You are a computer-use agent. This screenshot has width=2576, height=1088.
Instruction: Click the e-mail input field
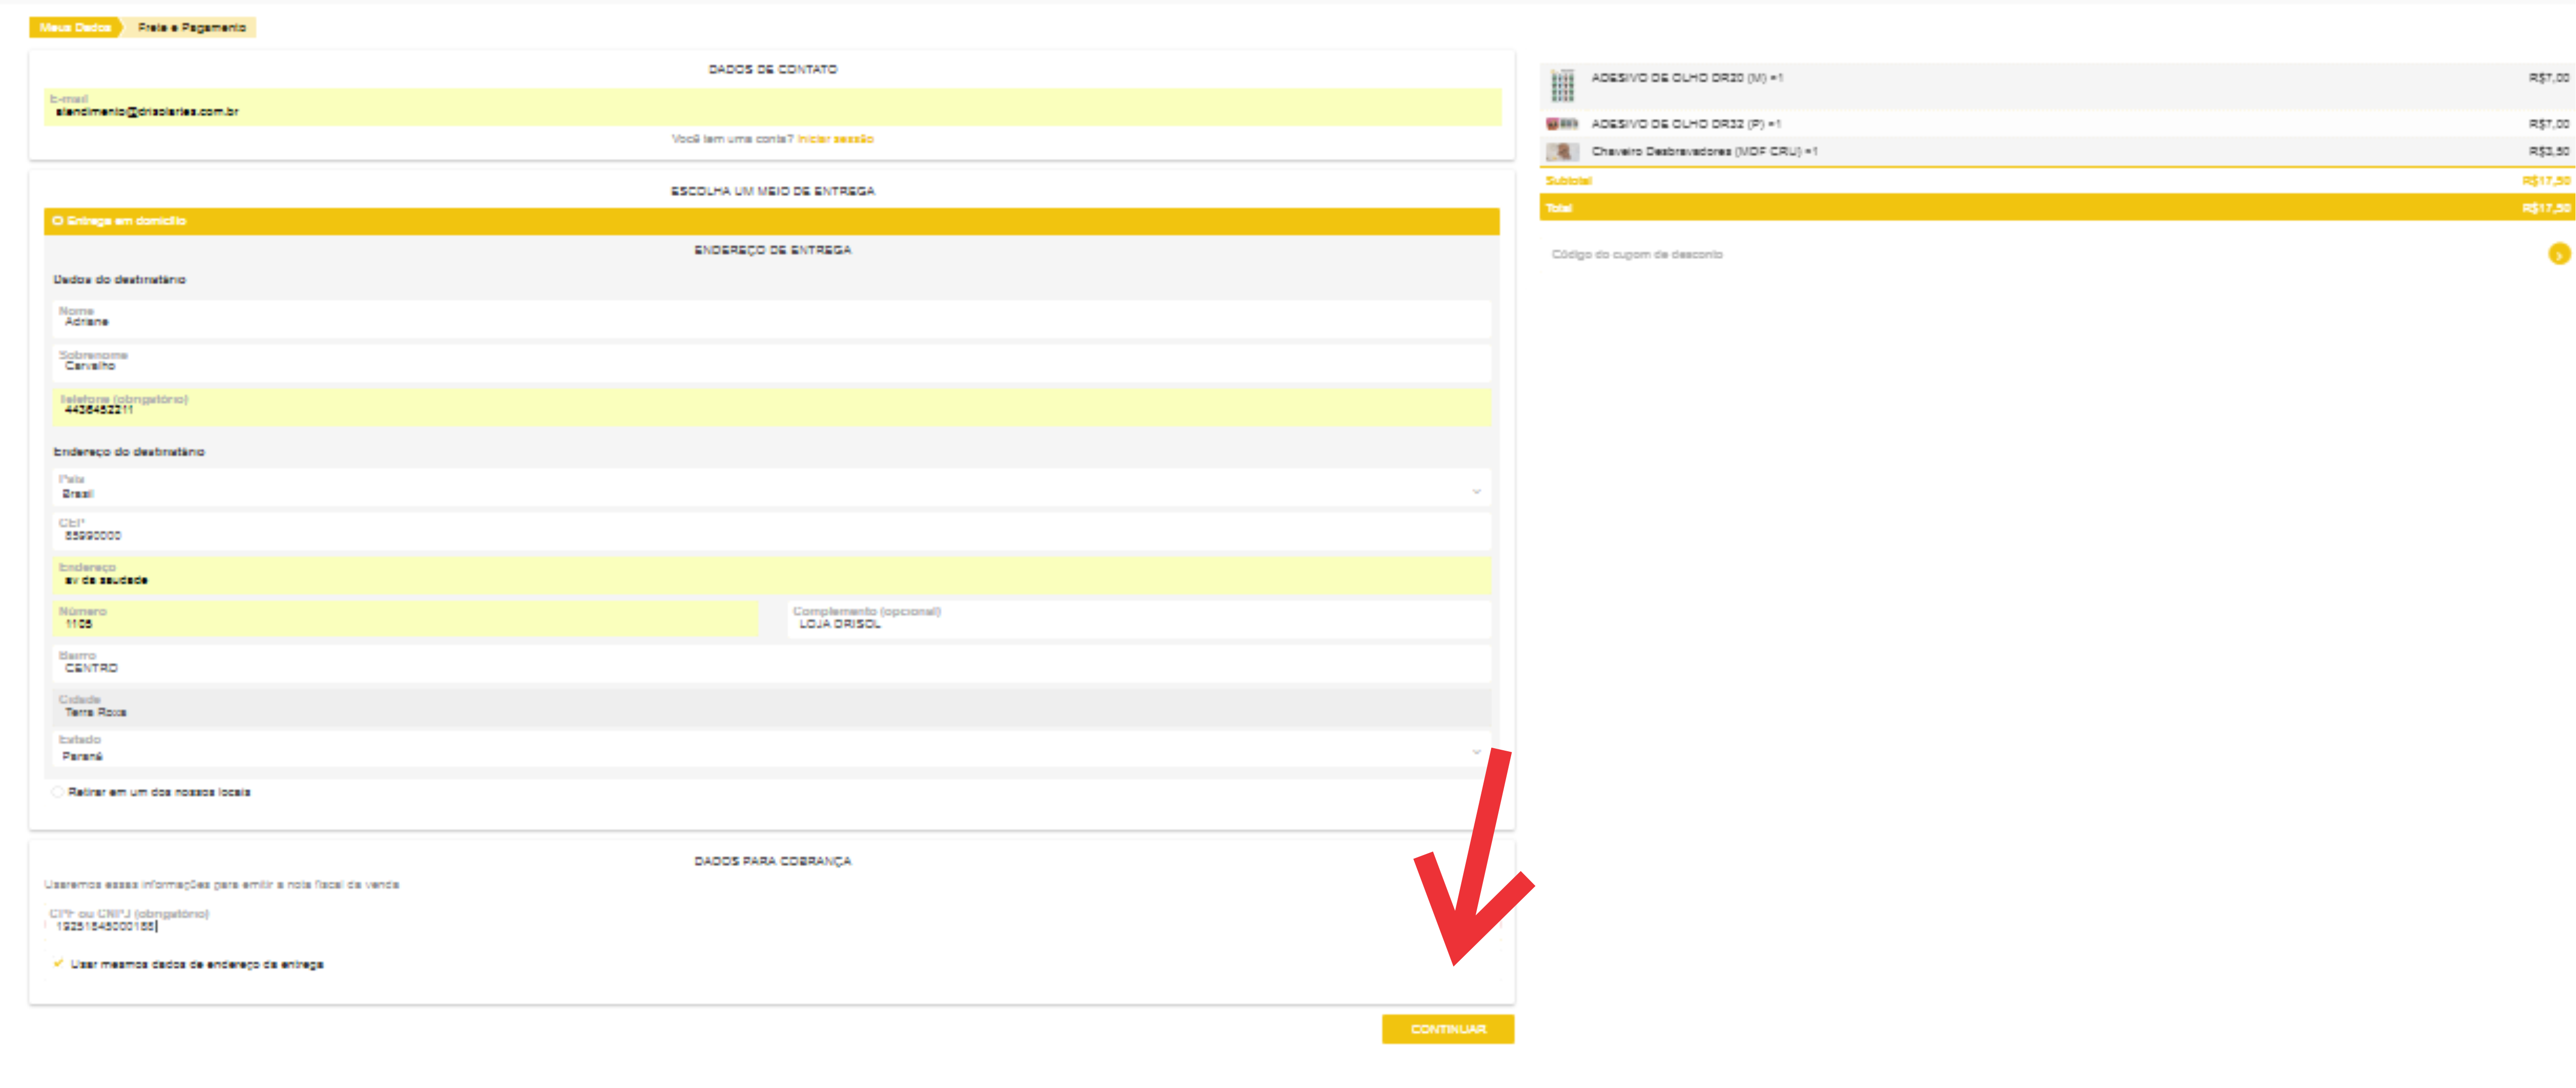coord(772,106)
